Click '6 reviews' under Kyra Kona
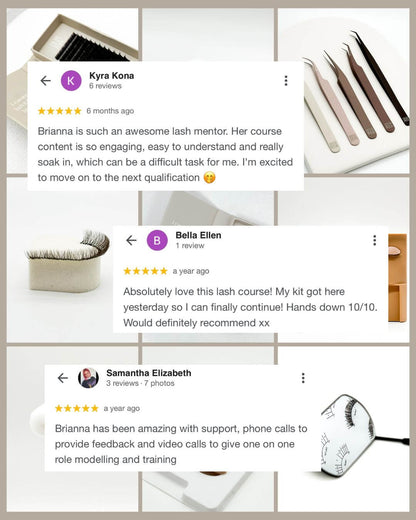Screen dimensions: 416x520 (105, 86)
